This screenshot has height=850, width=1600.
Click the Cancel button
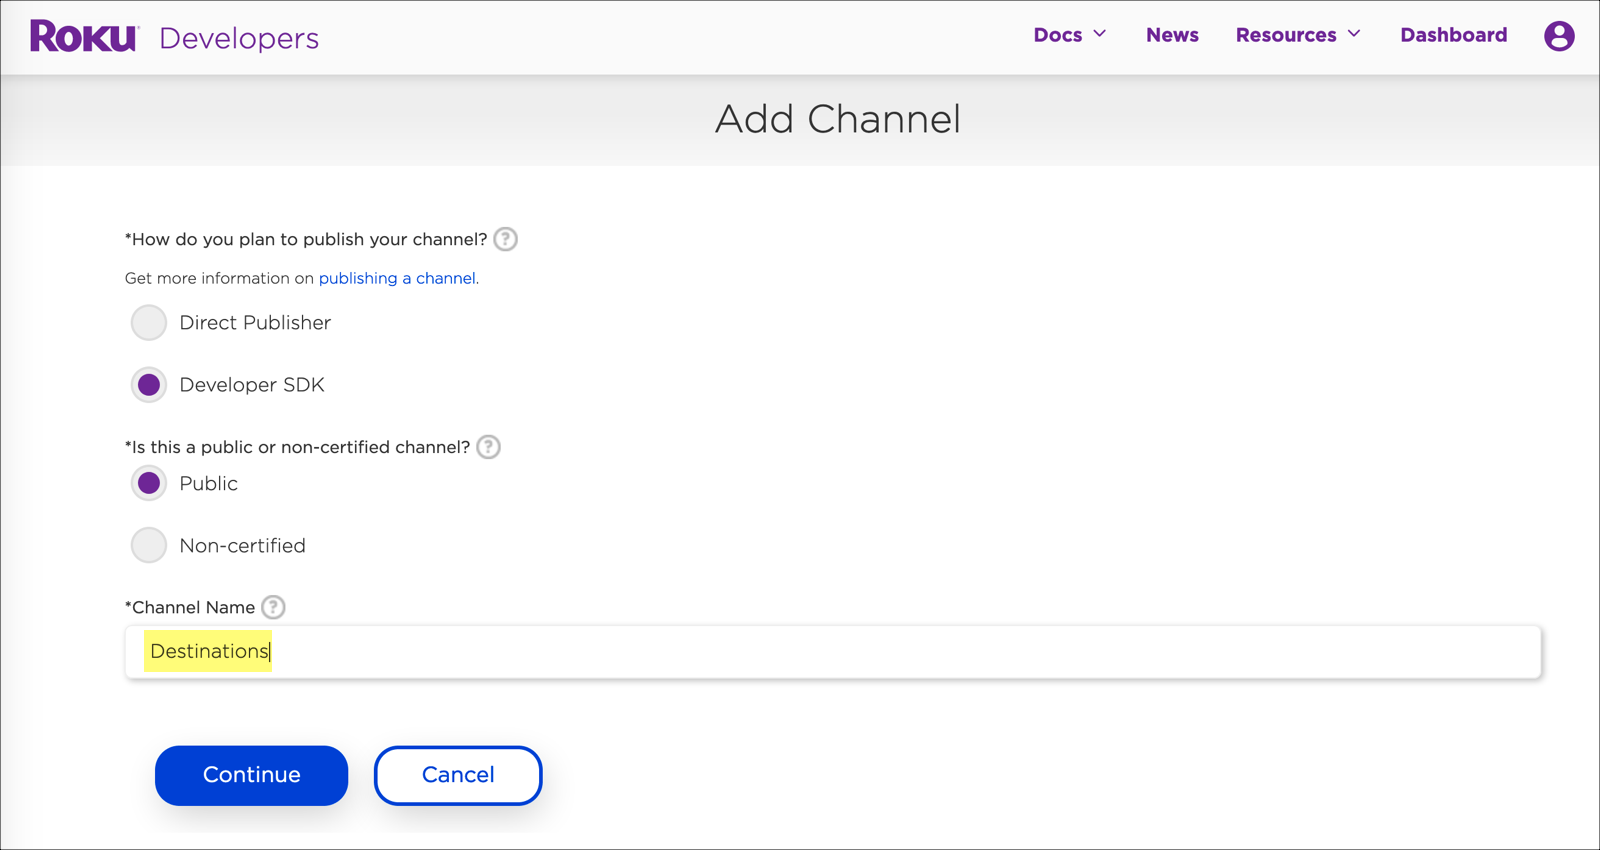click(x=458, y=775)
